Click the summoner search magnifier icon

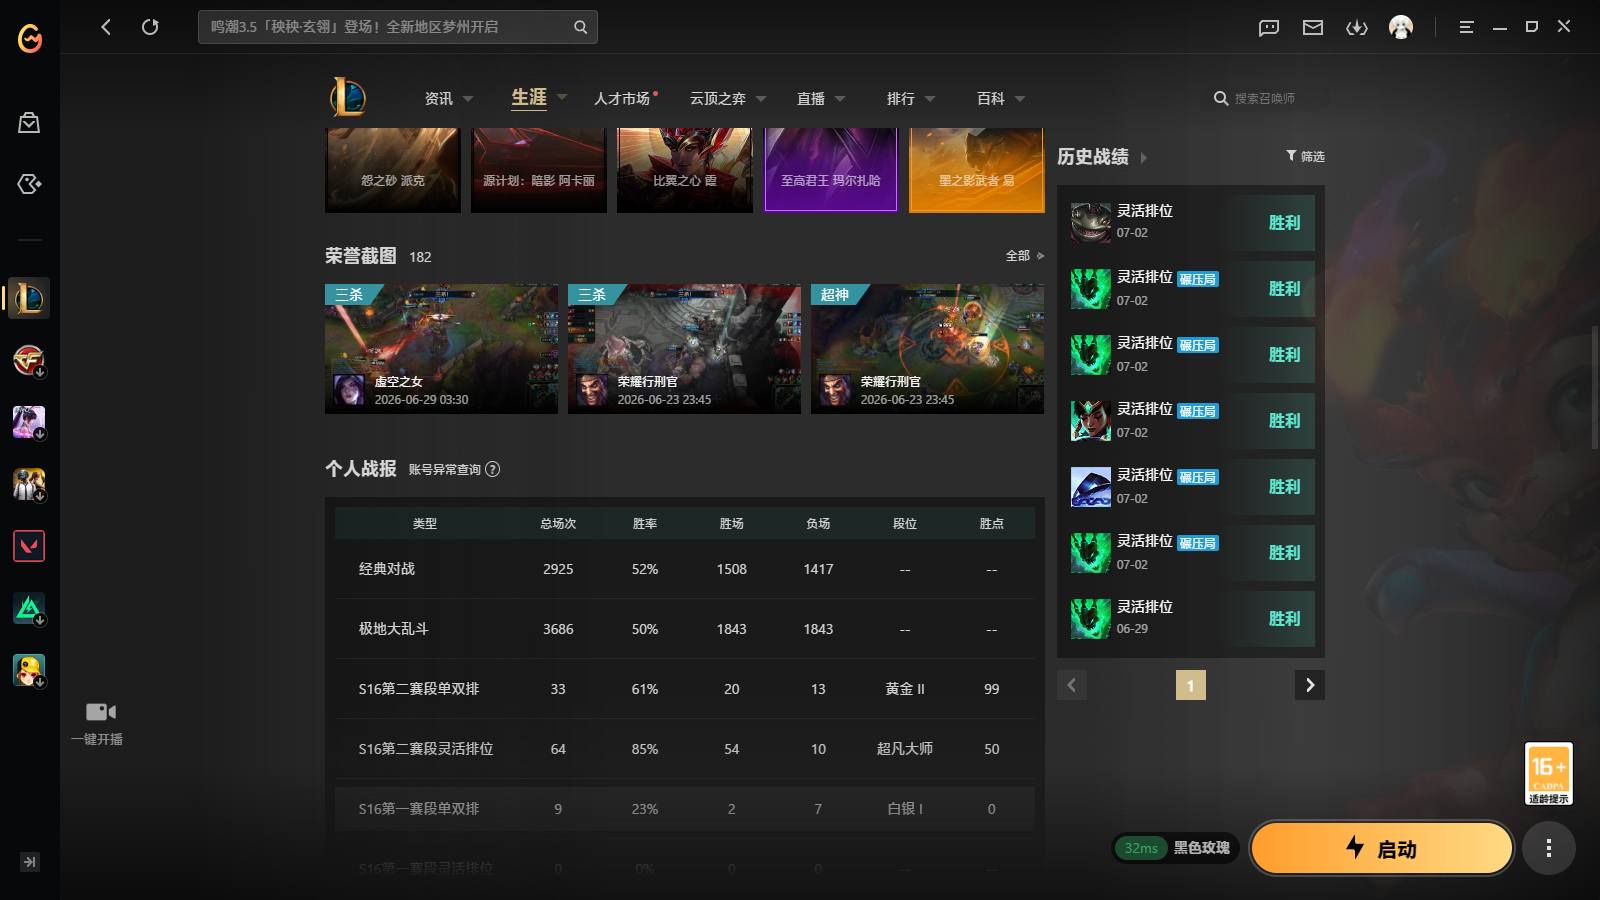(x=1221, y=98)
